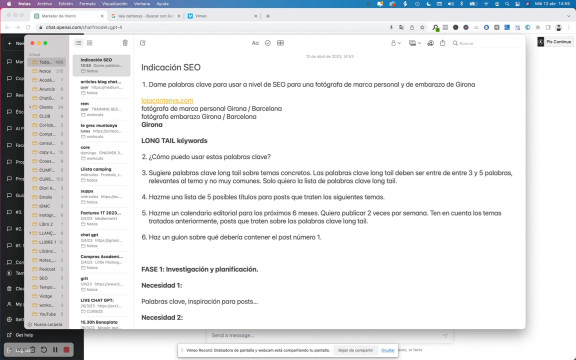Select the 'SEO' folder
Image resolution: width=576 pixels, height=360 pixels.
[x=47, y=278]
